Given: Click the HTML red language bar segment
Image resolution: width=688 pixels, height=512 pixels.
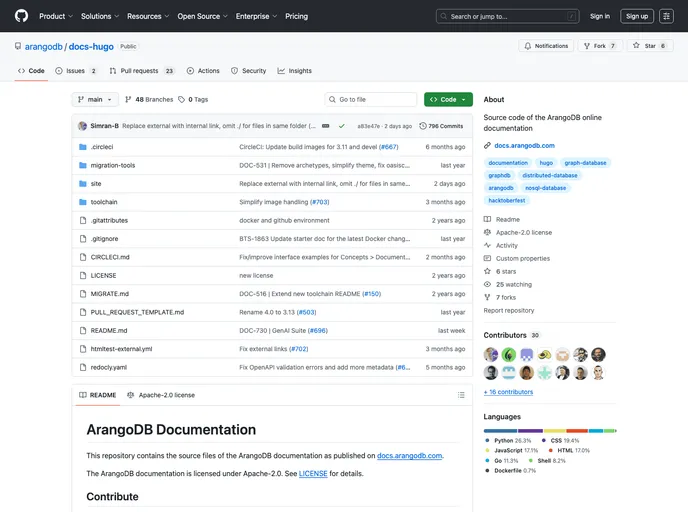Looking at the screenshot, I should click(577, 431).
